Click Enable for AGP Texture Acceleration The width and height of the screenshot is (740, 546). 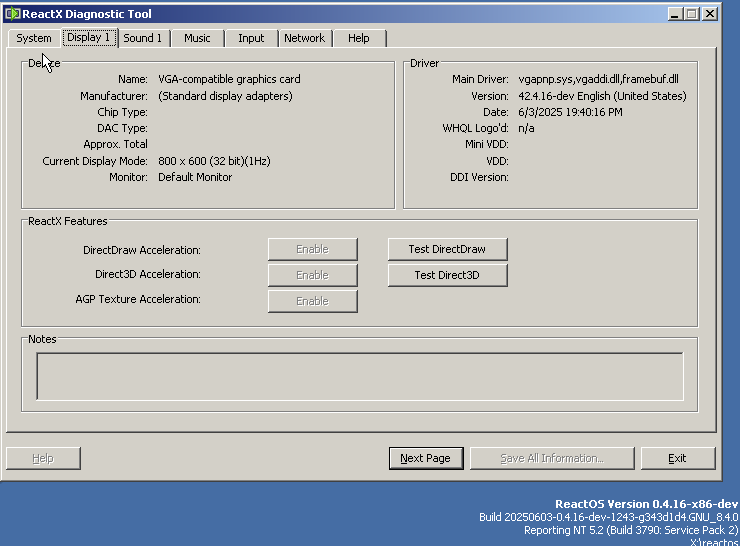(x=312, y=301)
